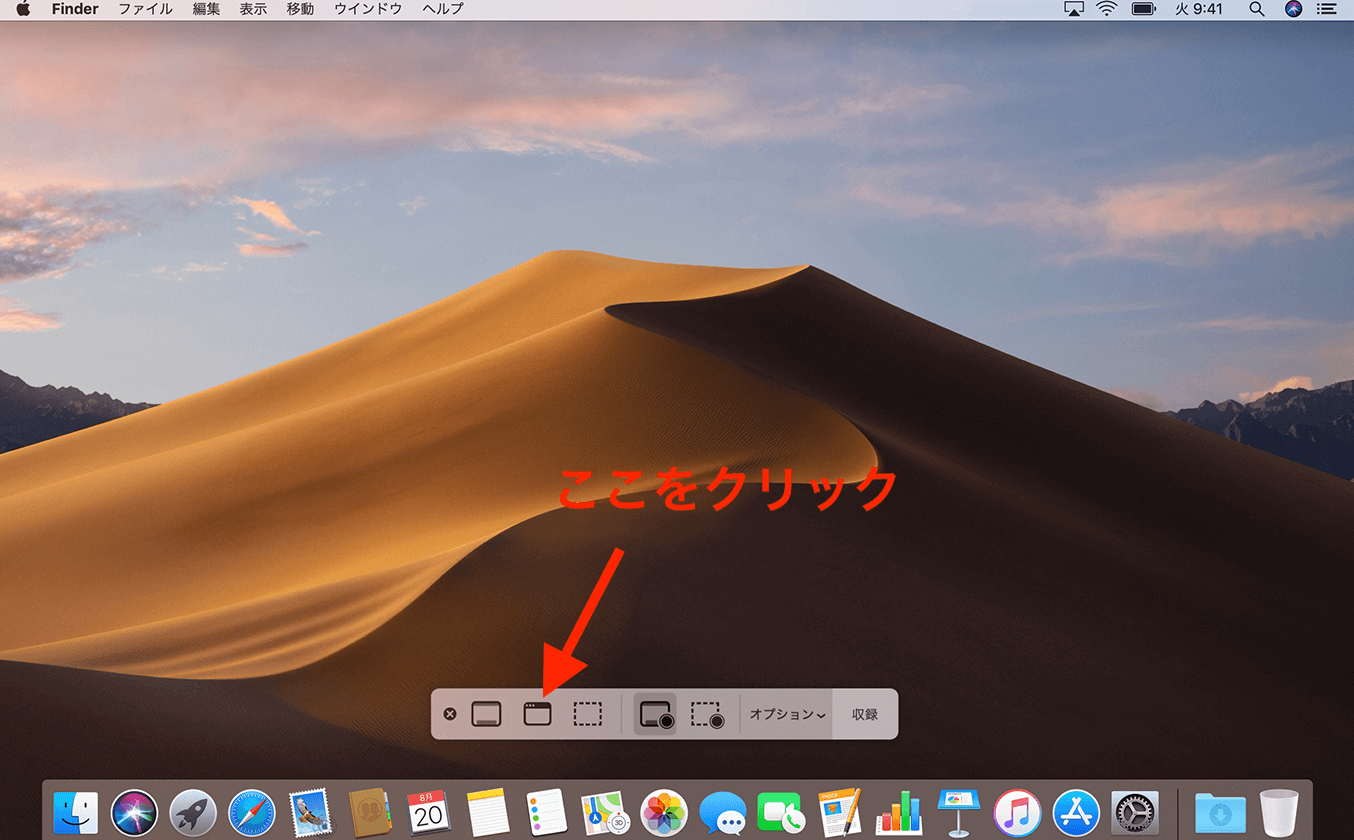Close the screenshot toolbar
The height and width of the screenshot is (840, 1354).
[450, 714]
